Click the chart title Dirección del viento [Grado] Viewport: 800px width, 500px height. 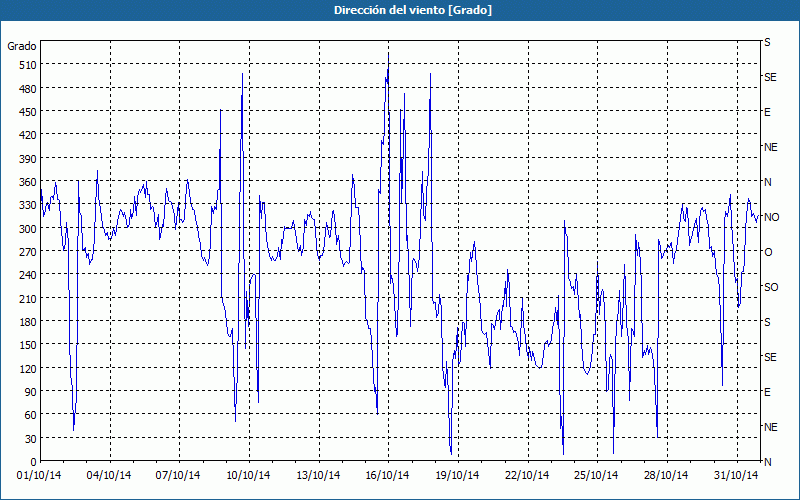413,10
